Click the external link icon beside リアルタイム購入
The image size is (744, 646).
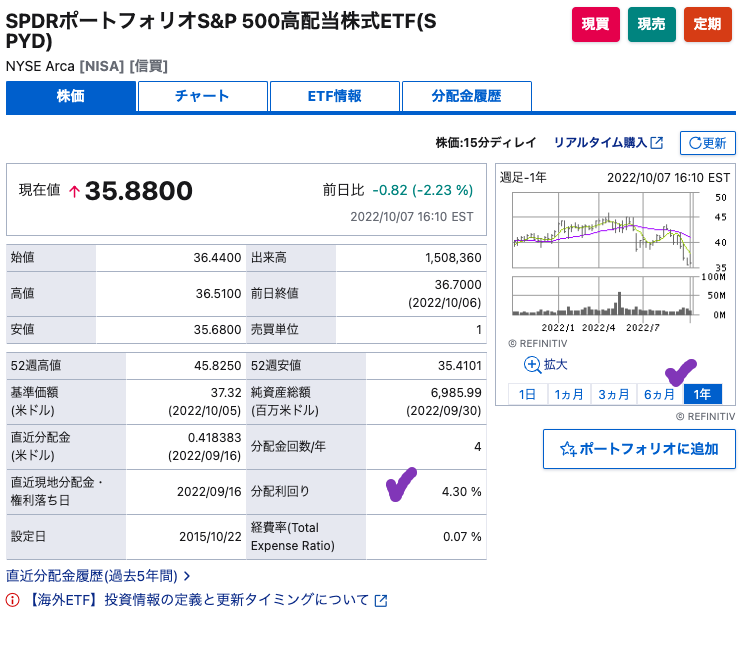click(657, 142)
